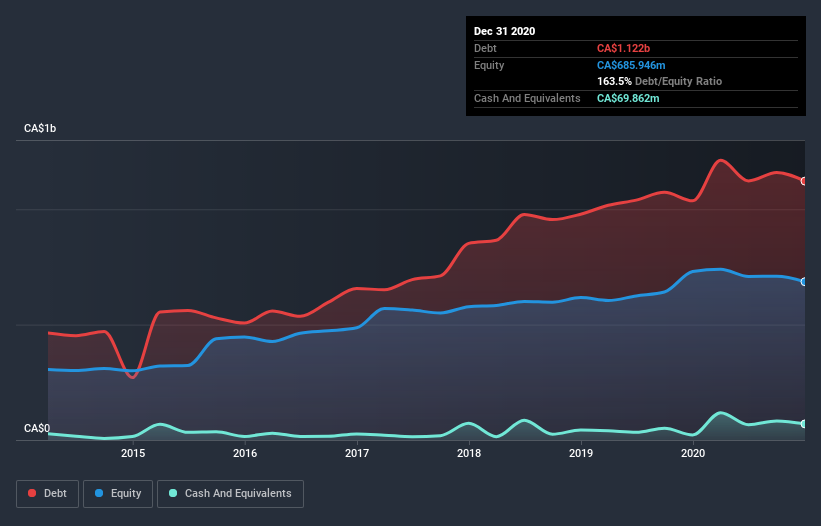The width and height of the screenshot is (821, 526).
Task: Click the CA$1b y-axis label
Action: (40, 128)
